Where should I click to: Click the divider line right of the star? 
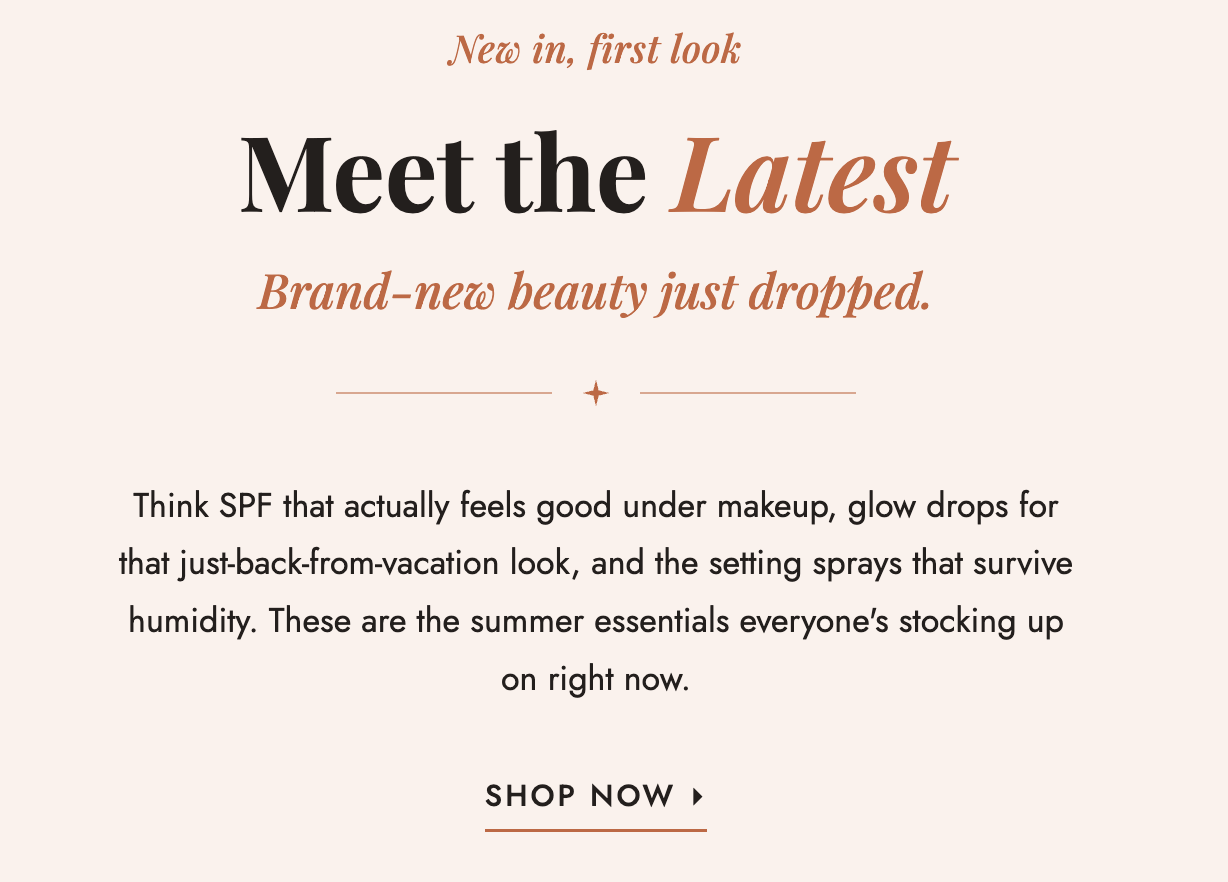pos(748,393)
